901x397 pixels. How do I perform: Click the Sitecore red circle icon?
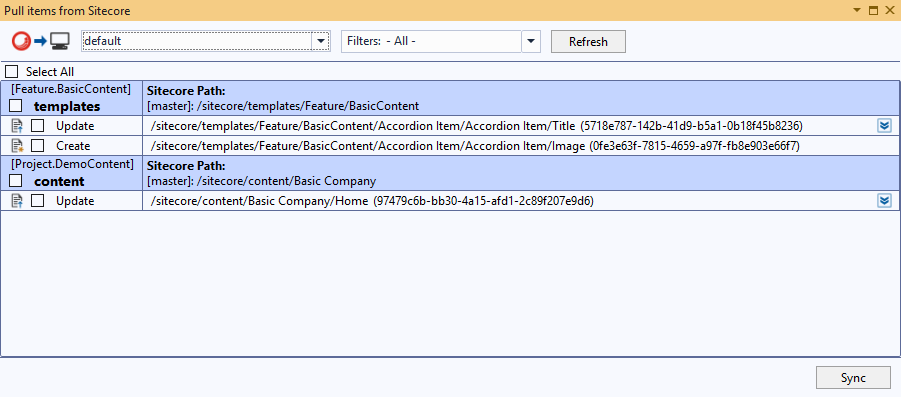click(21, 41)
